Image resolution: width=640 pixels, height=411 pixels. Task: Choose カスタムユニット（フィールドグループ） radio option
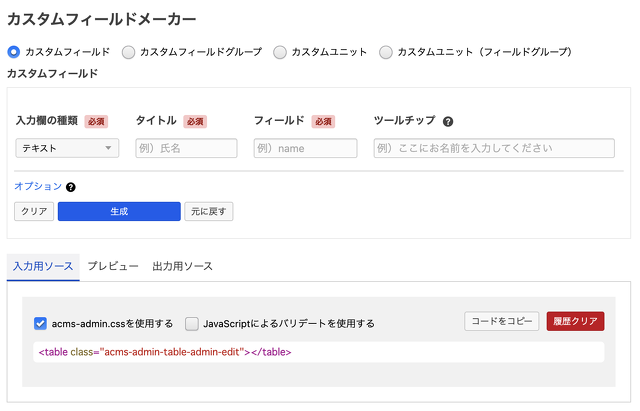tap(386, 51)
